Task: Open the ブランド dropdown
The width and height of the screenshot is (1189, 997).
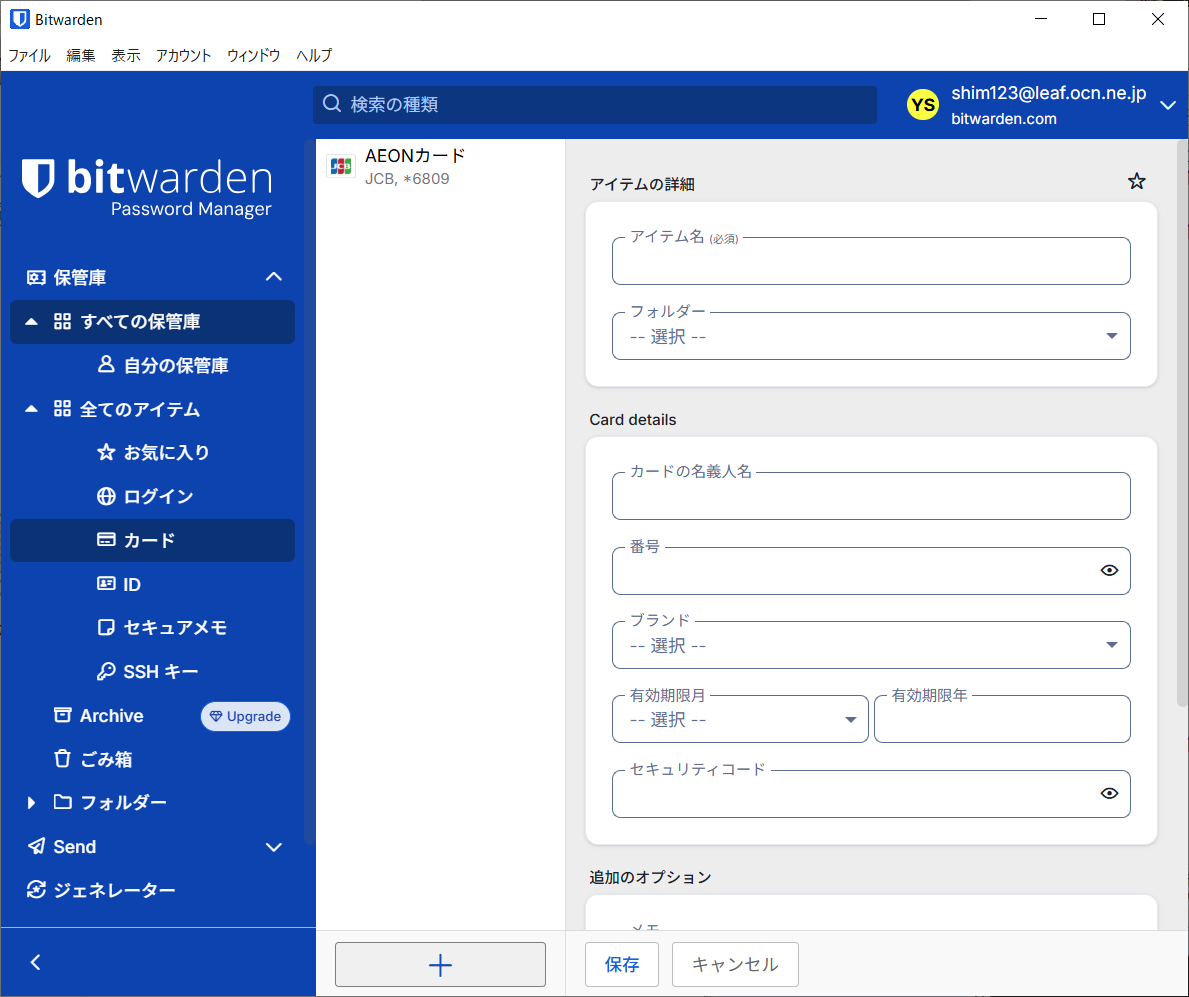Action: 870,646
